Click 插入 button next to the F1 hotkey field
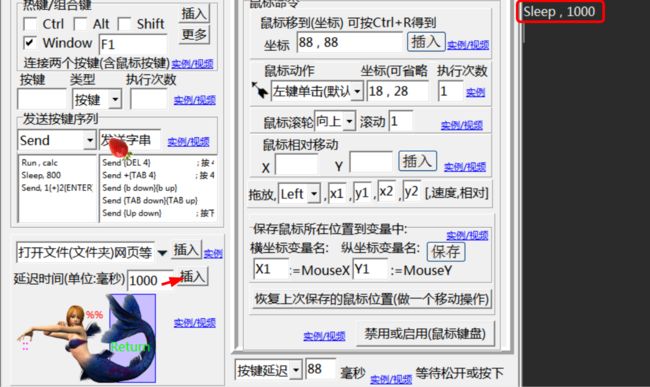The width and height of the screenshot is (650, 387). point(194,13)
